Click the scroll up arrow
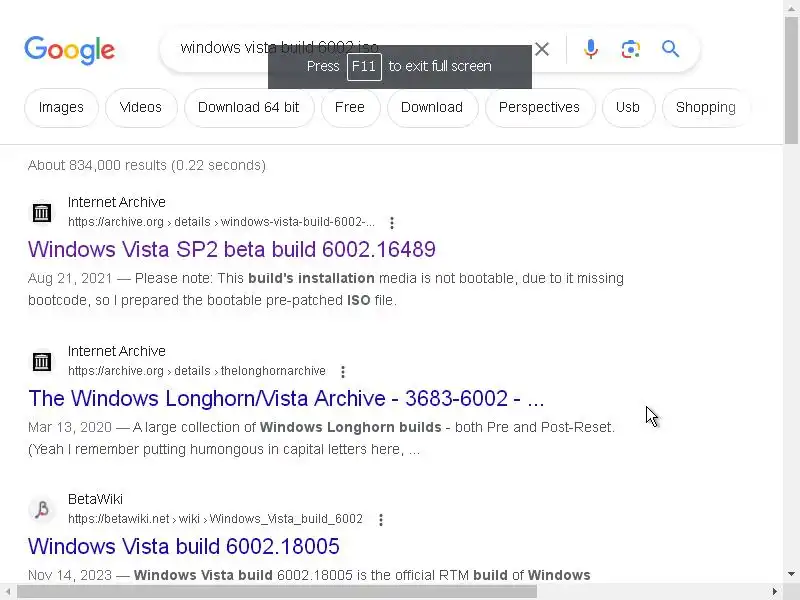The image size is (800, 600). (x=791, y=8)
